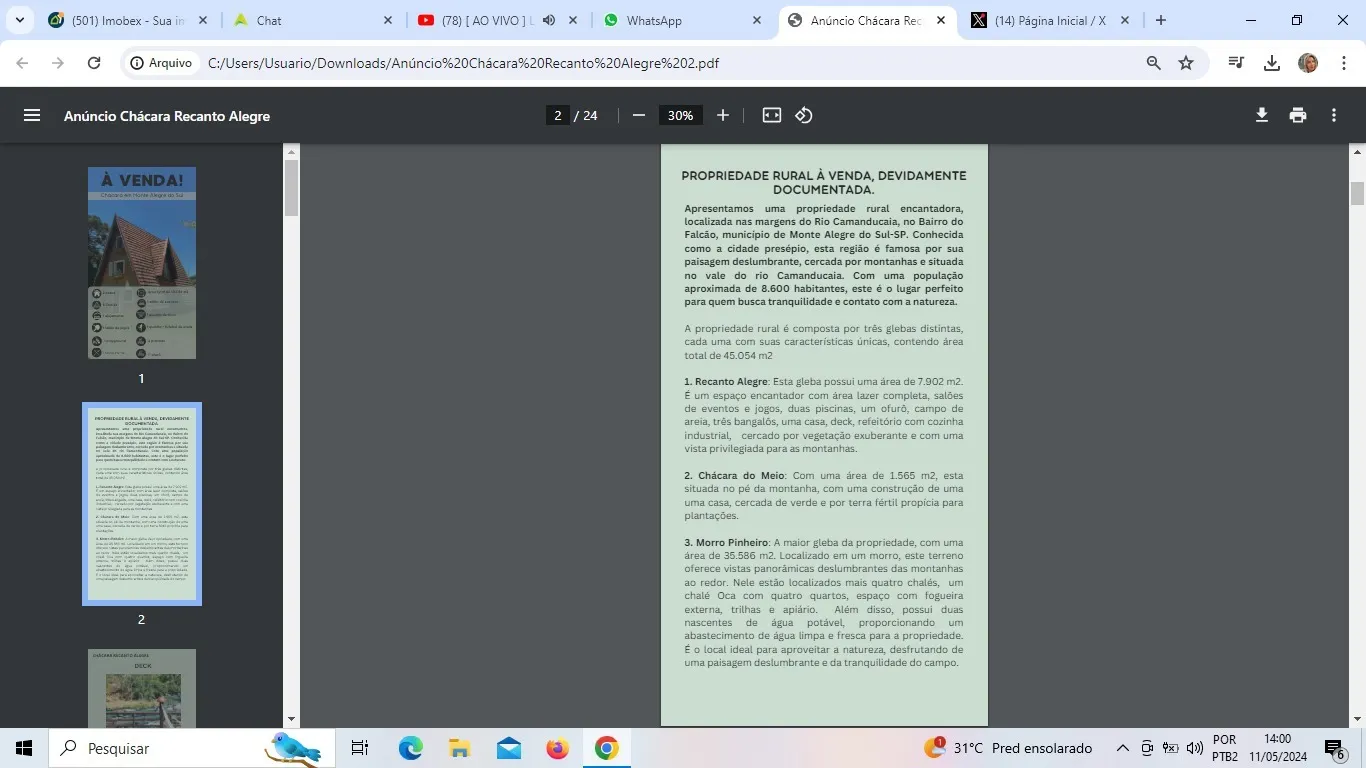This screenshot has width=1366, height=768.
Task: Open the Chrome profile avatar
Action: click(1308, 63)
